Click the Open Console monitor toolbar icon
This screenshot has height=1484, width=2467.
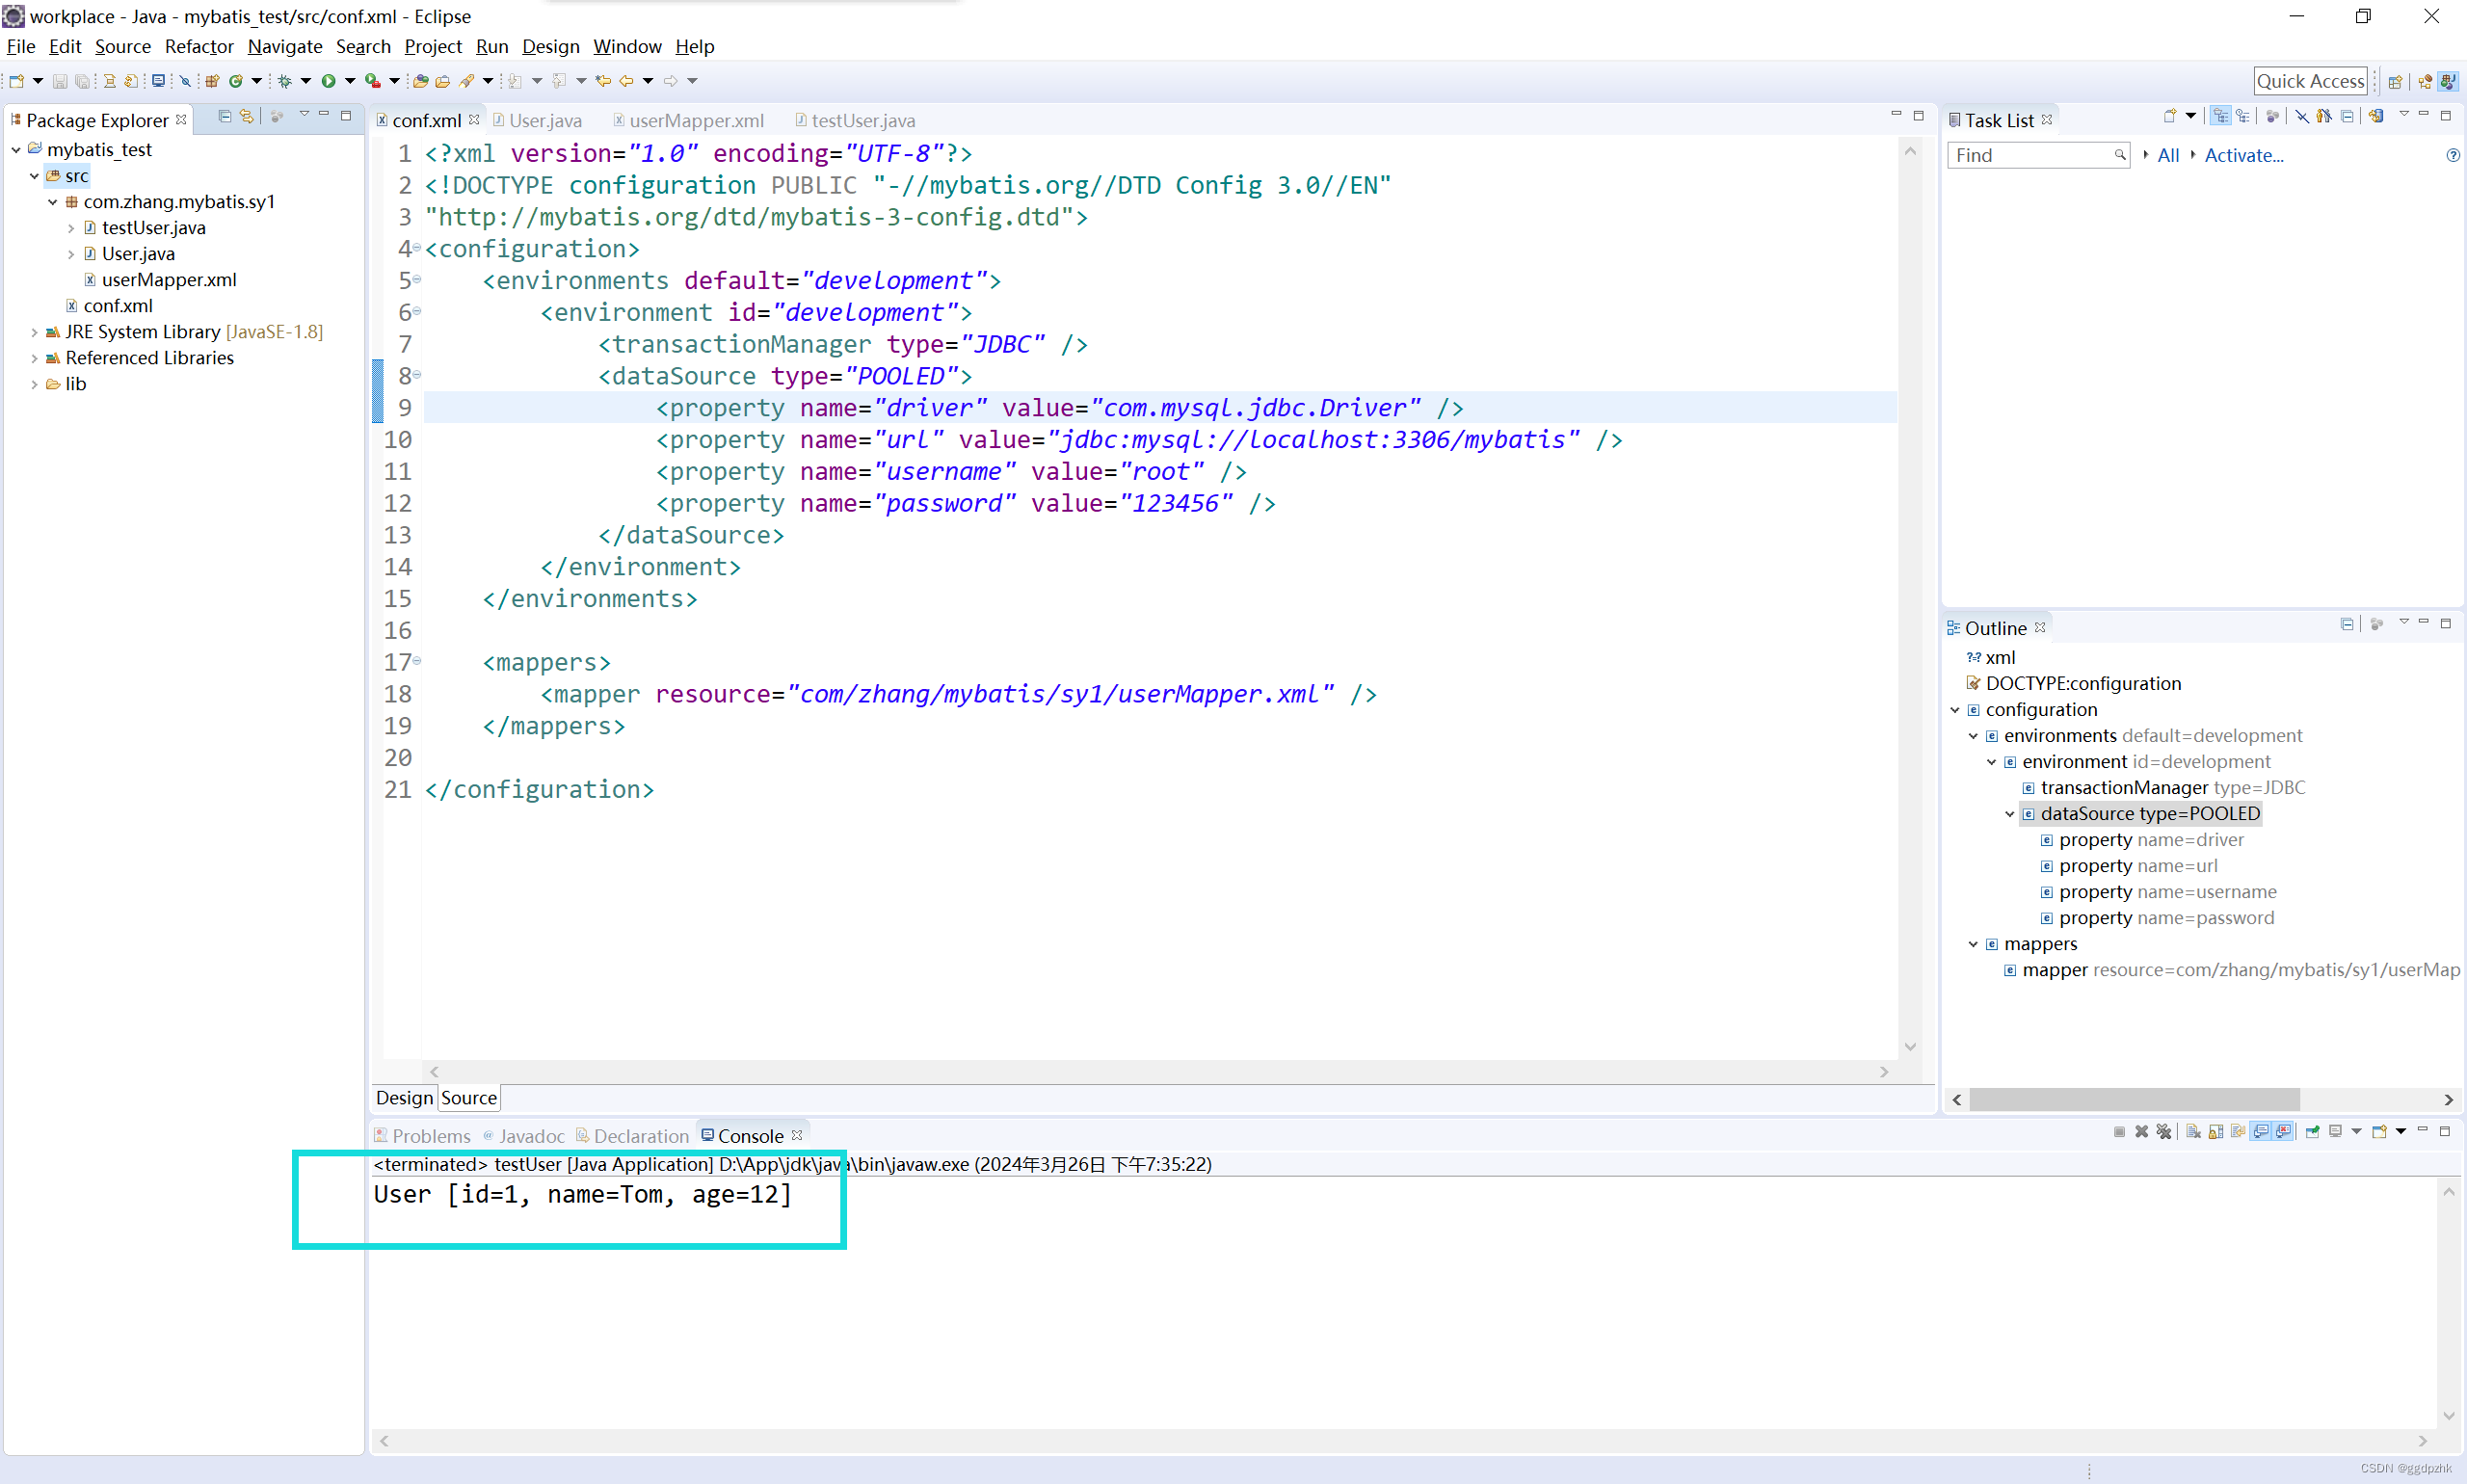pos(158,81)
